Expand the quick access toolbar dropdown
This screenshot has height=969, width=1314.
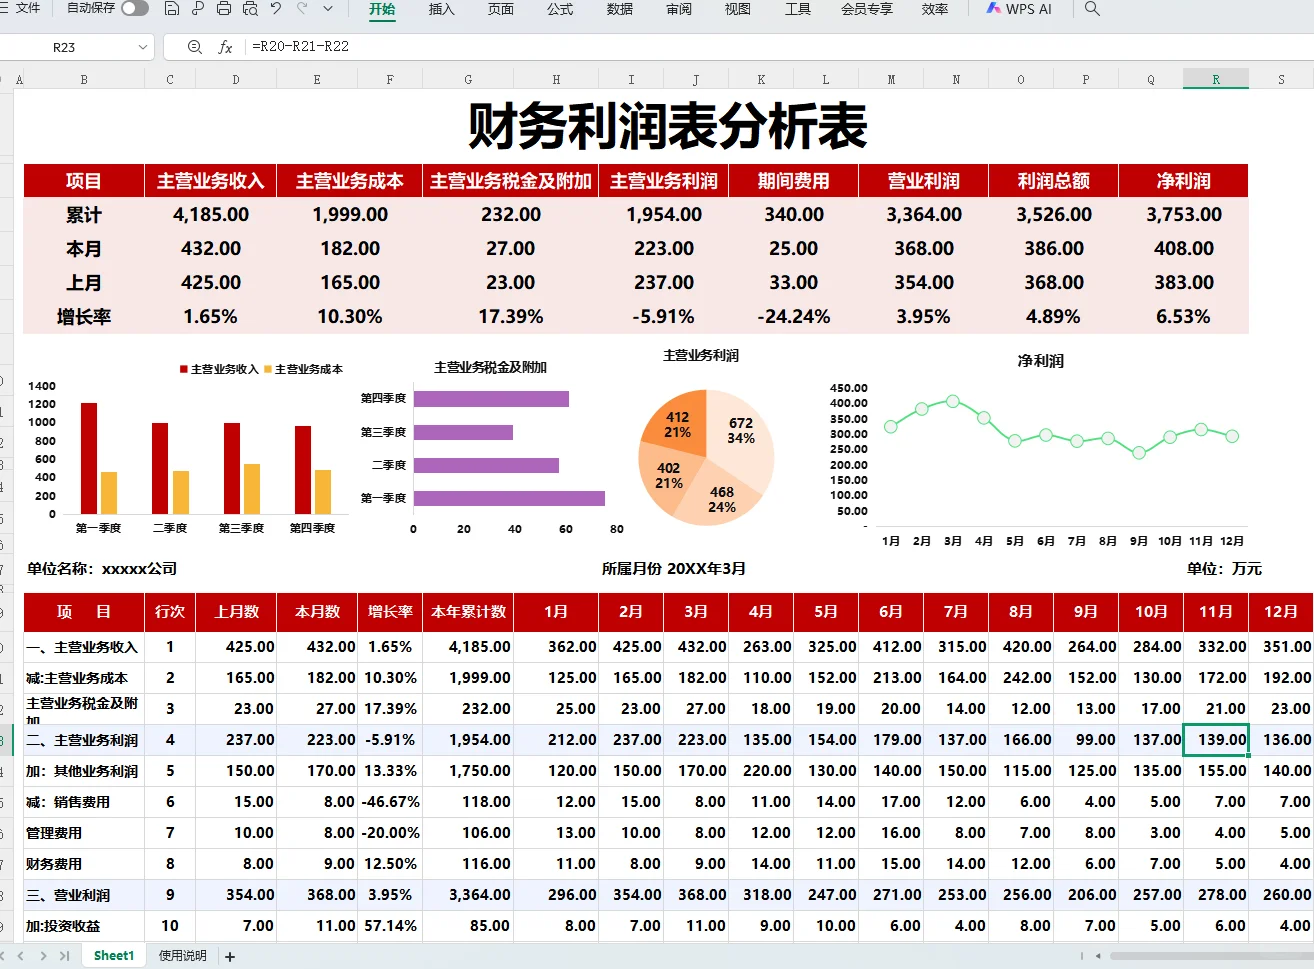tap(328, 8)
